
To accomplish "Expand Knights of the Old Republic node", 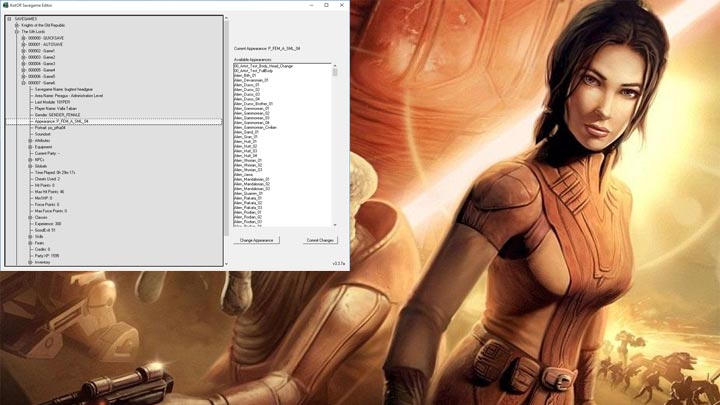I will (15, 25).
